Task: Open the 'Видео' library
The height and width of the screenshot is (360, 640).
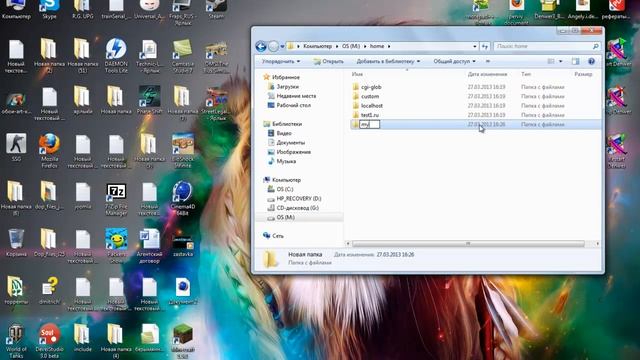Action: (284, 133)
